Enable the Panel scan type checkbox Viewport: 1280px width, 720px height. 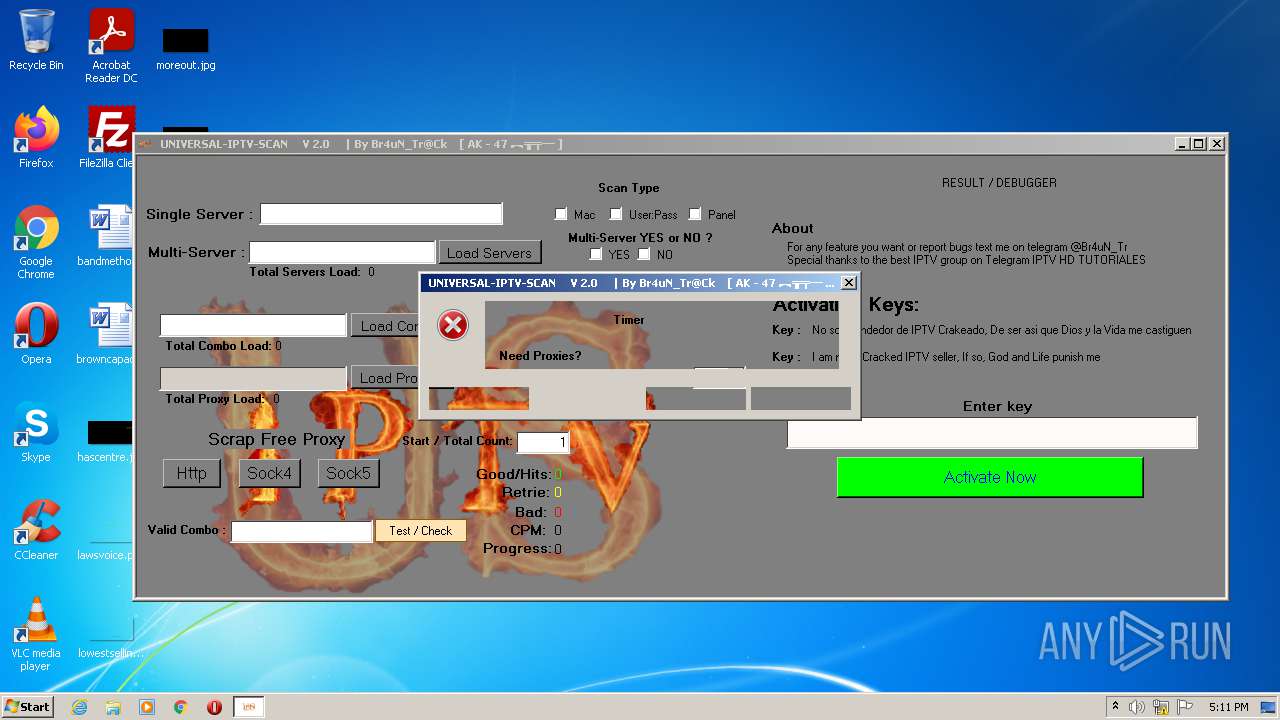(695, 214)
